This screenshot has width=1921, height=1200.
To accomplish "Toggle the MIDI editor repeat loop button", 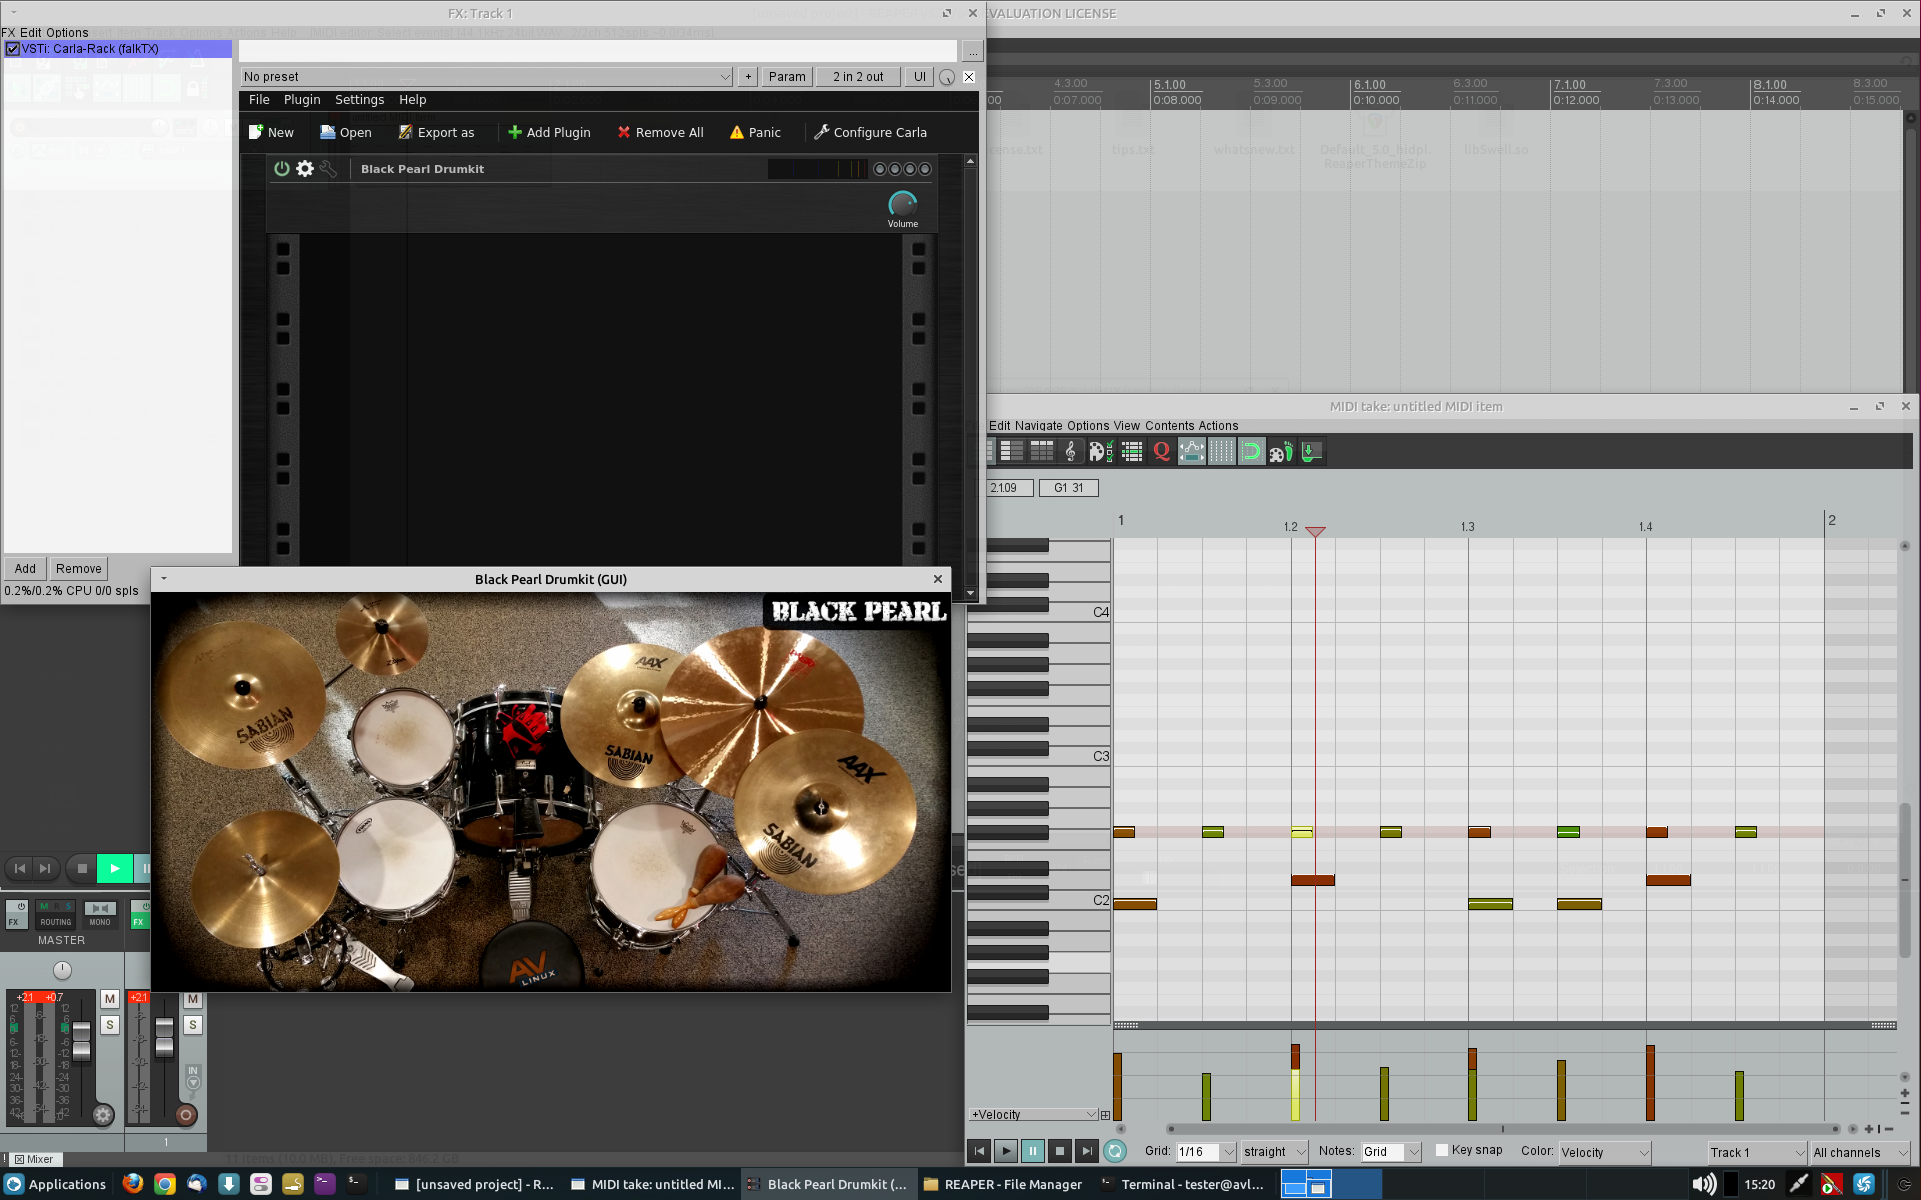I will pos(1114,1151).
